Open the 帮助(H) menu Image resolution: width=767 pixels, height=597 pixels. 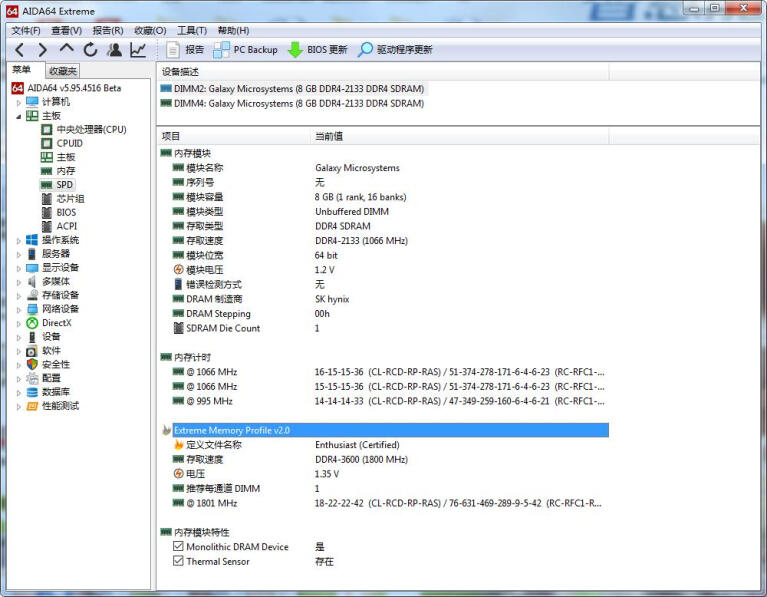click(x=233, y=30)
